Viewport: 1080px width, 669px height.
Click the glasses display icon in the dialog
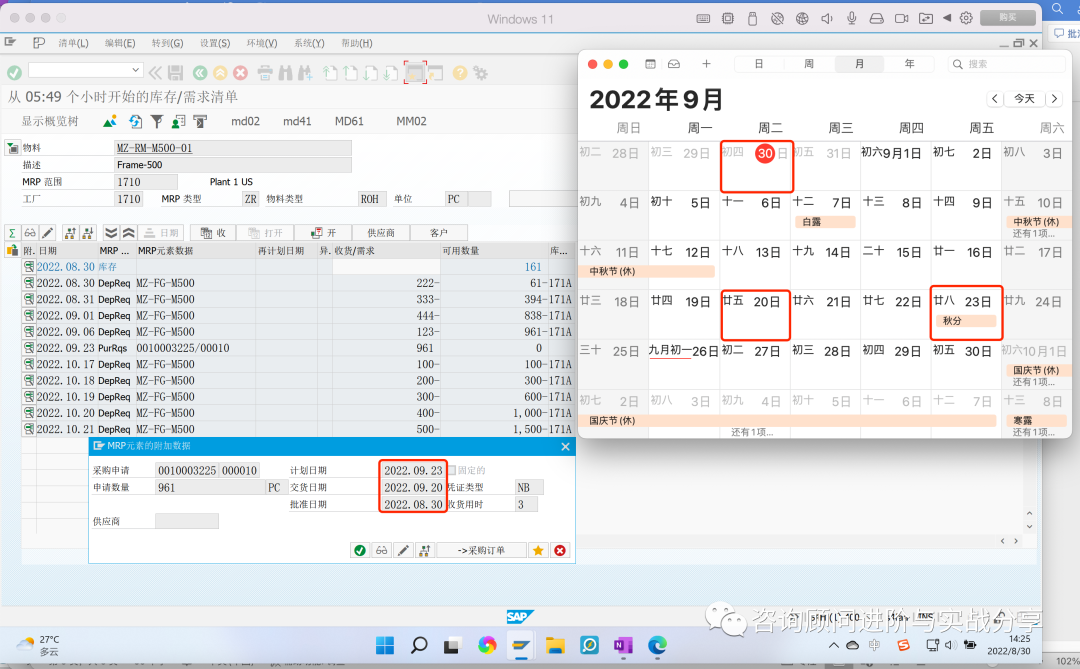[x=382, y=549]
